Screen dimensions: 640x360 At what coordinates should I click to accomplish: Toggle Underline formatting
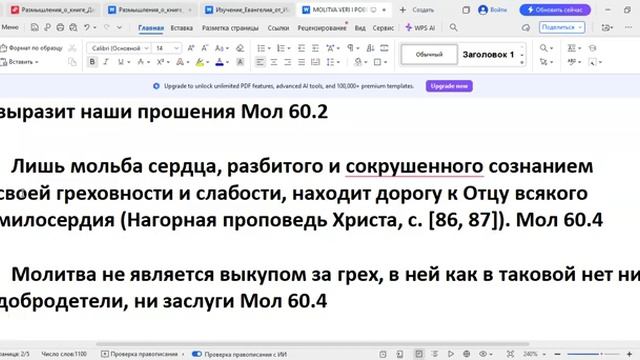[x=120, y=62]
